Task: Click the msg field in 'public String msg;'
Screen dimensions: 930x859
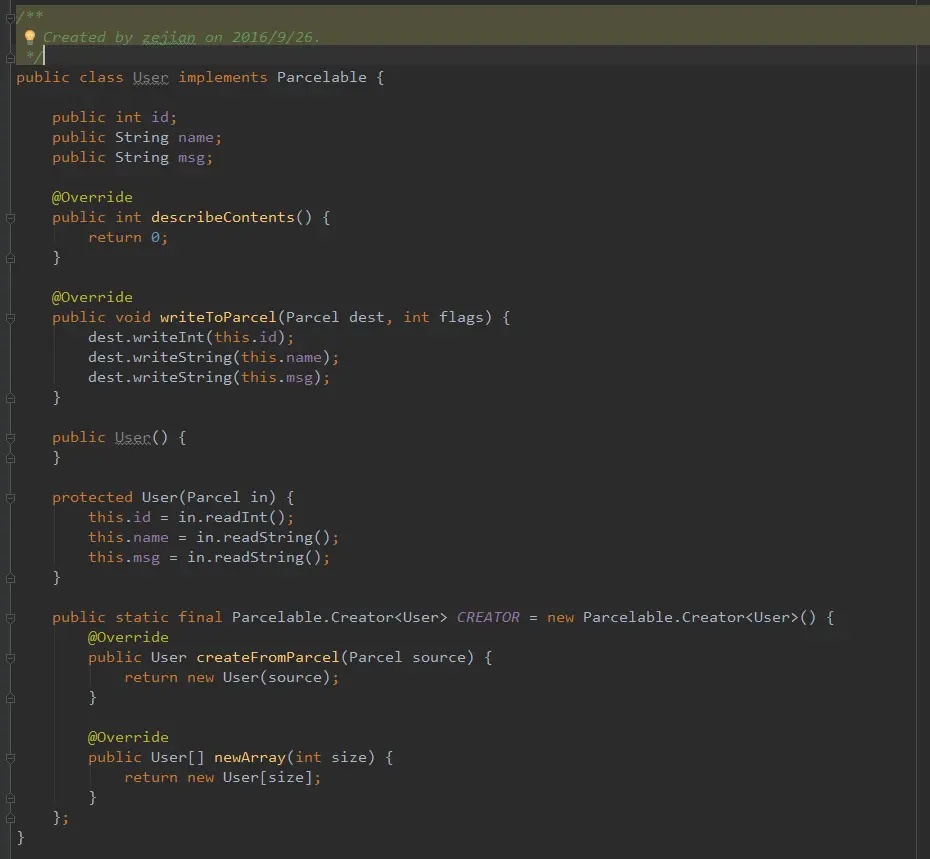Action: coord(191,158)
